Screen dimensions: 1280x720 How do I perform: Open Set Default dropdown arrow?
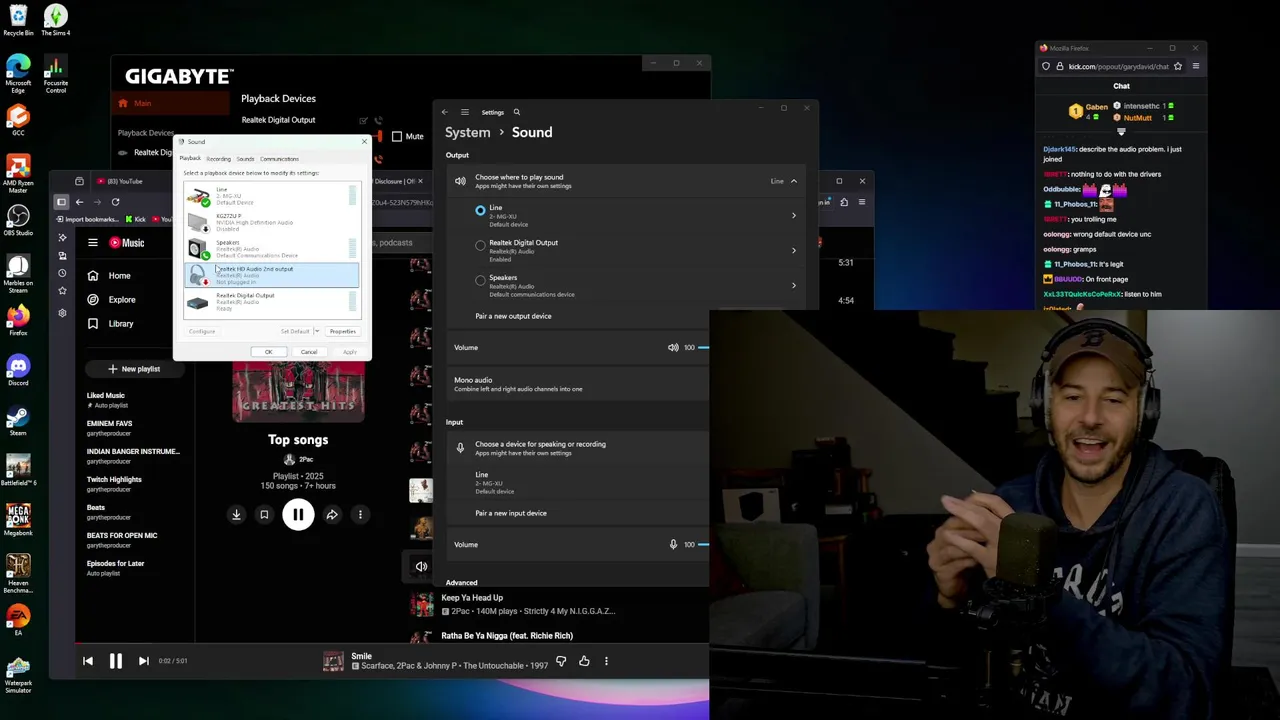[x=317, y=331]
